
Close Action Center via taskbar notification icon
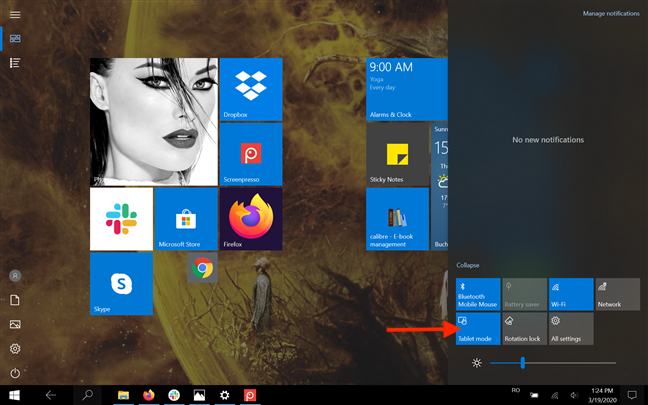pos(632,395)
